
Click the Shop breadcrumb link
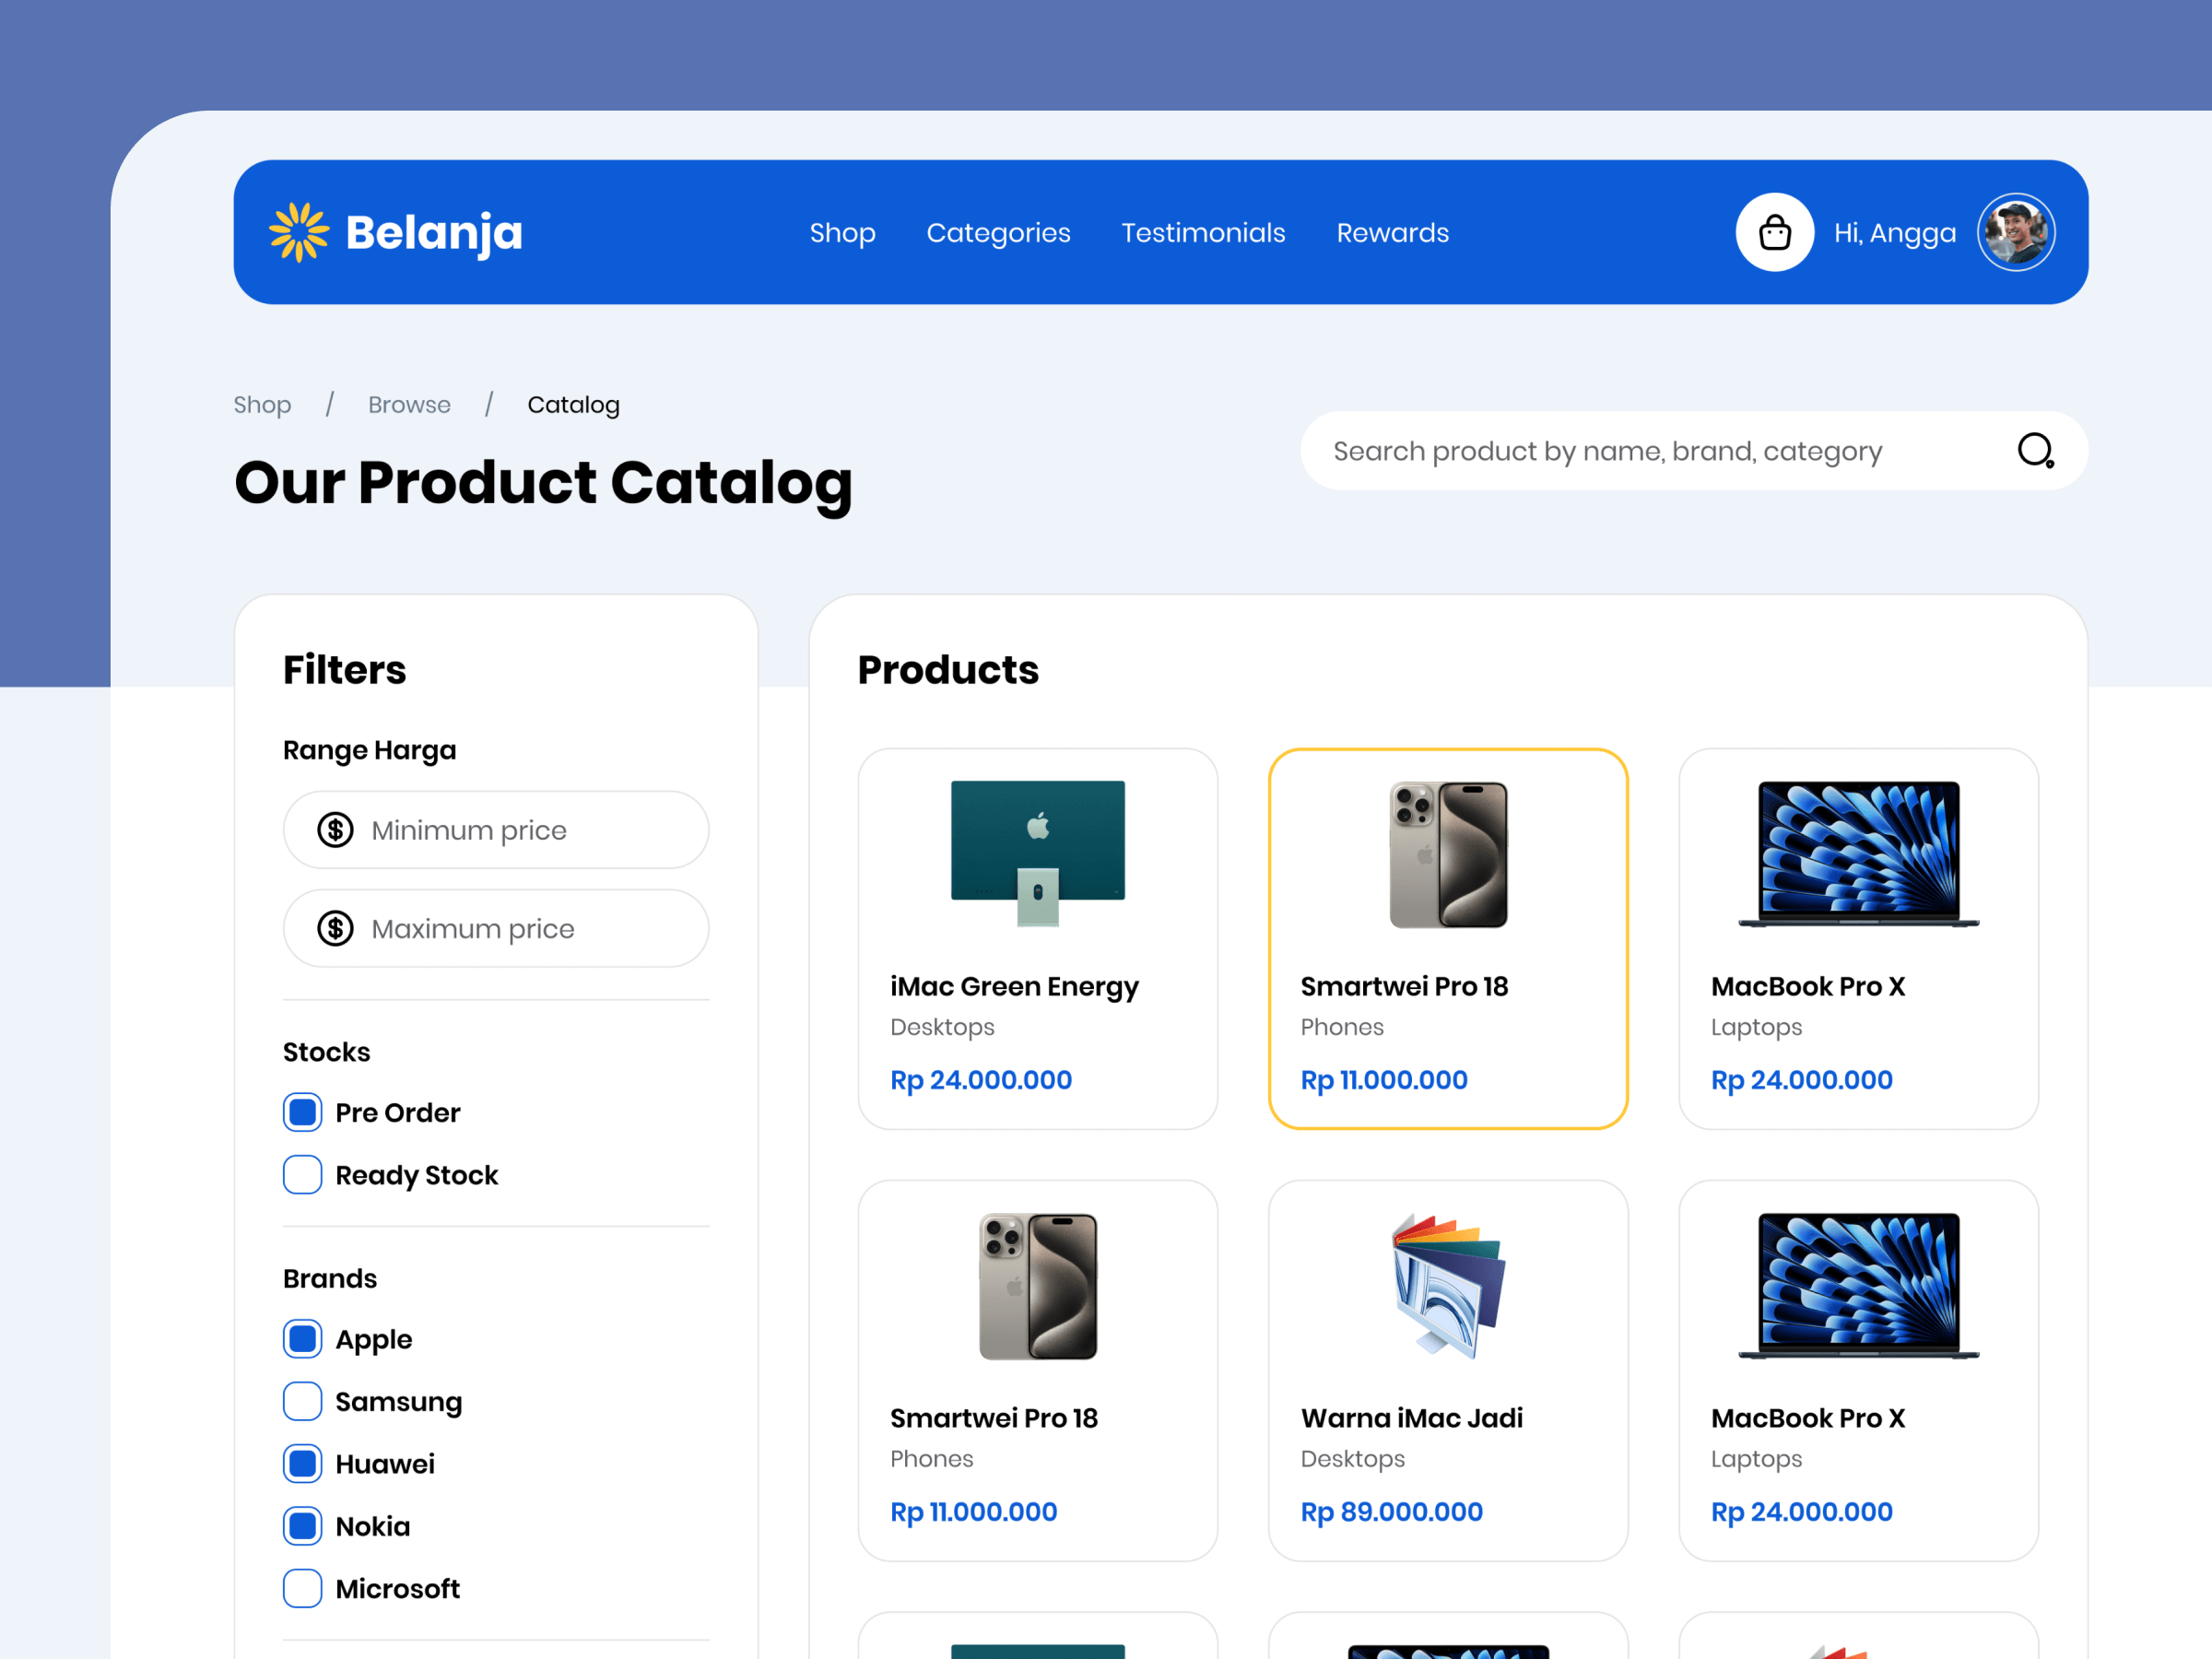(x=262, y=405)
